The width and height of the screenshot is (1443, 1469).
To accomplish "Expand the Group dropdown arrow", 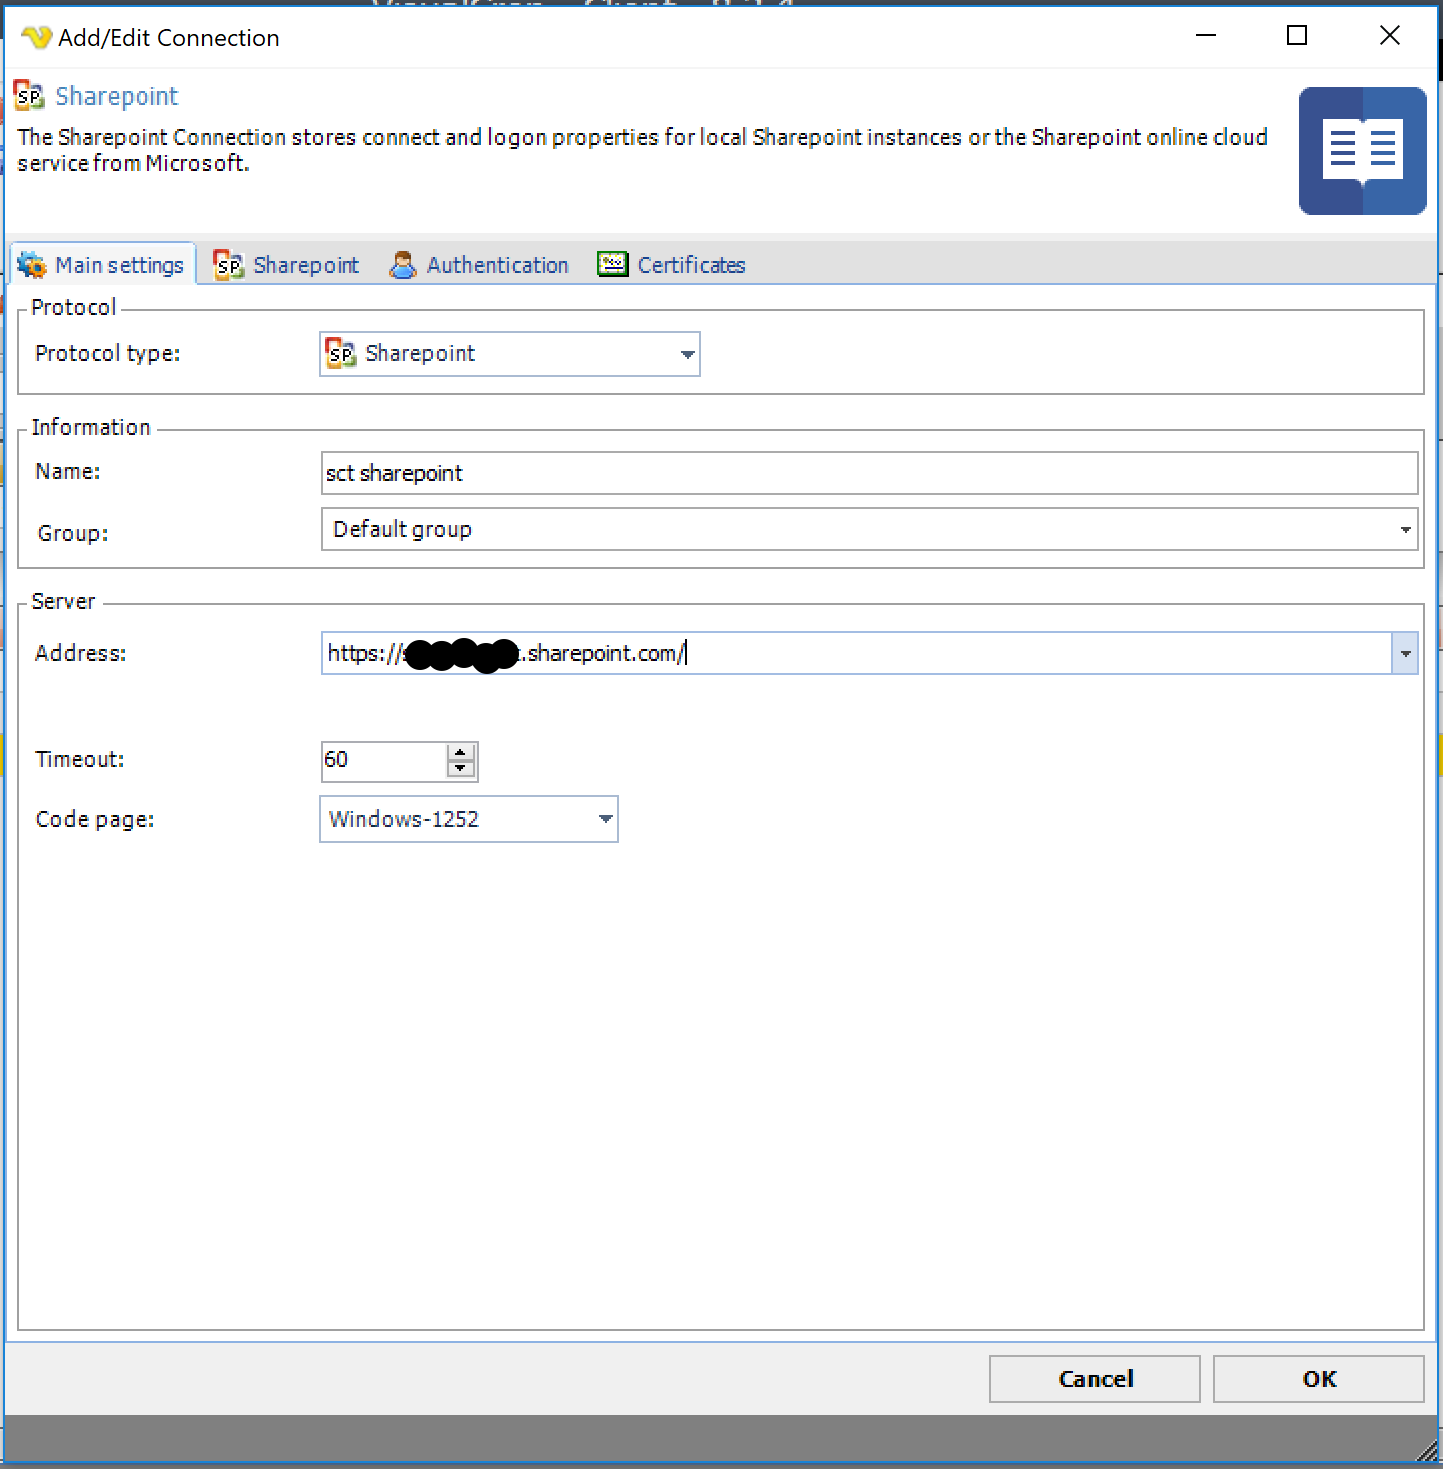I will point(1405,530).
